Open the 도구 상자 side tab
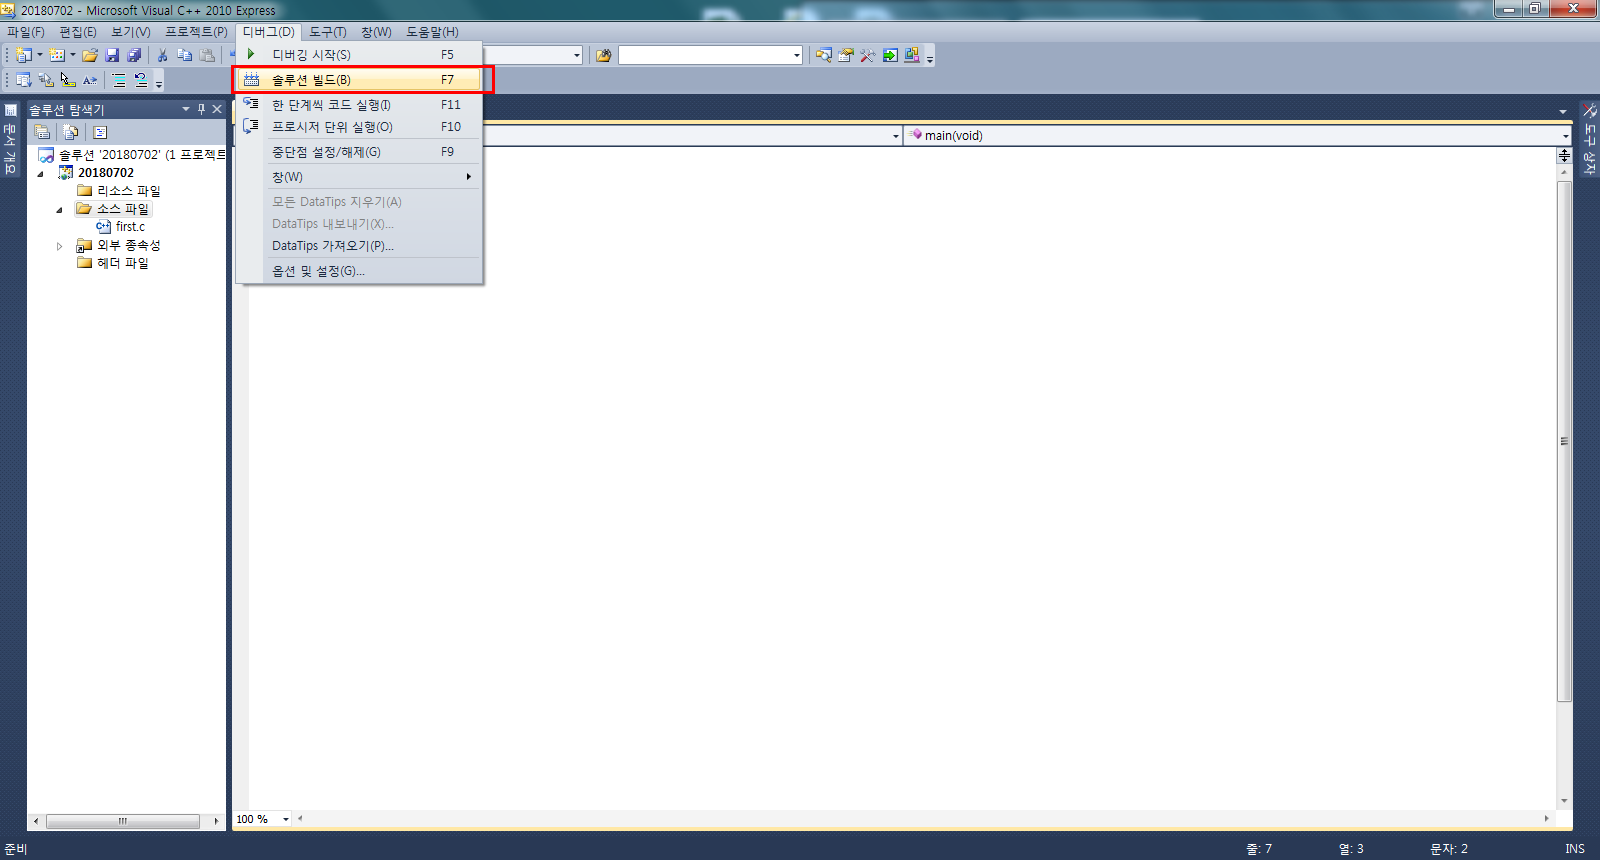The height and width of the screenshot is (860, 1600). [1589, 139]
